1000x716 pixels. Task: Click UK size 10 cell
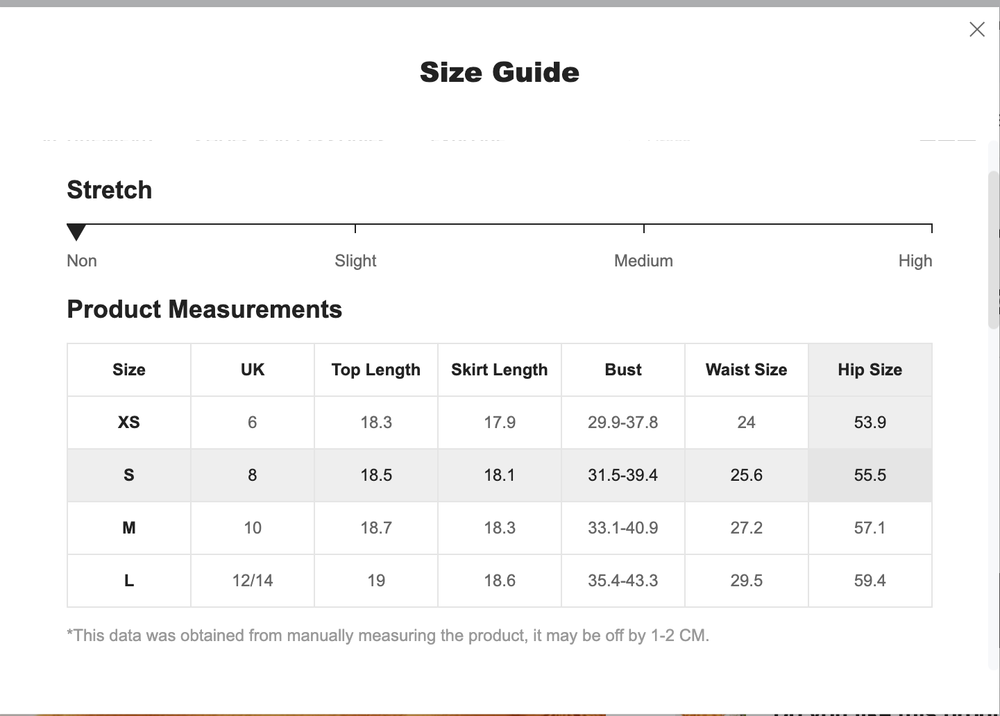tap(253, 528)
